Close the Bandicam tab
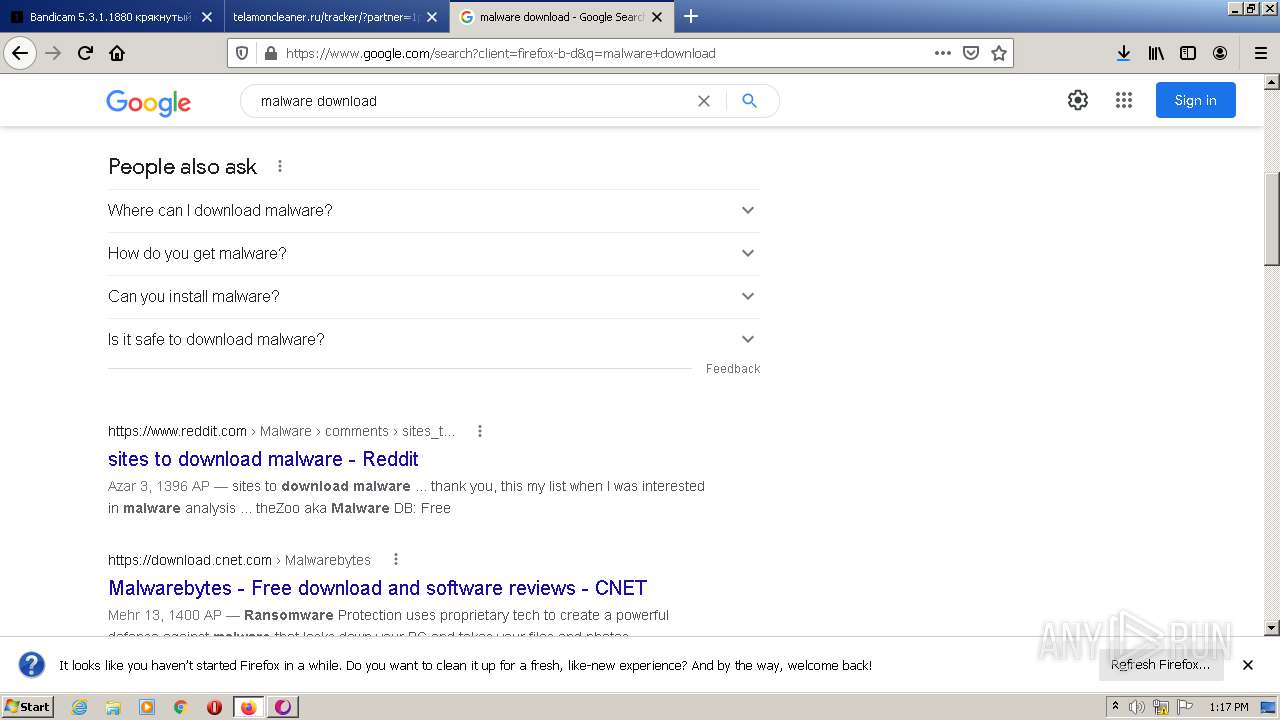The width and height of the screenshot is (1280, 720). click(x=206, y=17)
